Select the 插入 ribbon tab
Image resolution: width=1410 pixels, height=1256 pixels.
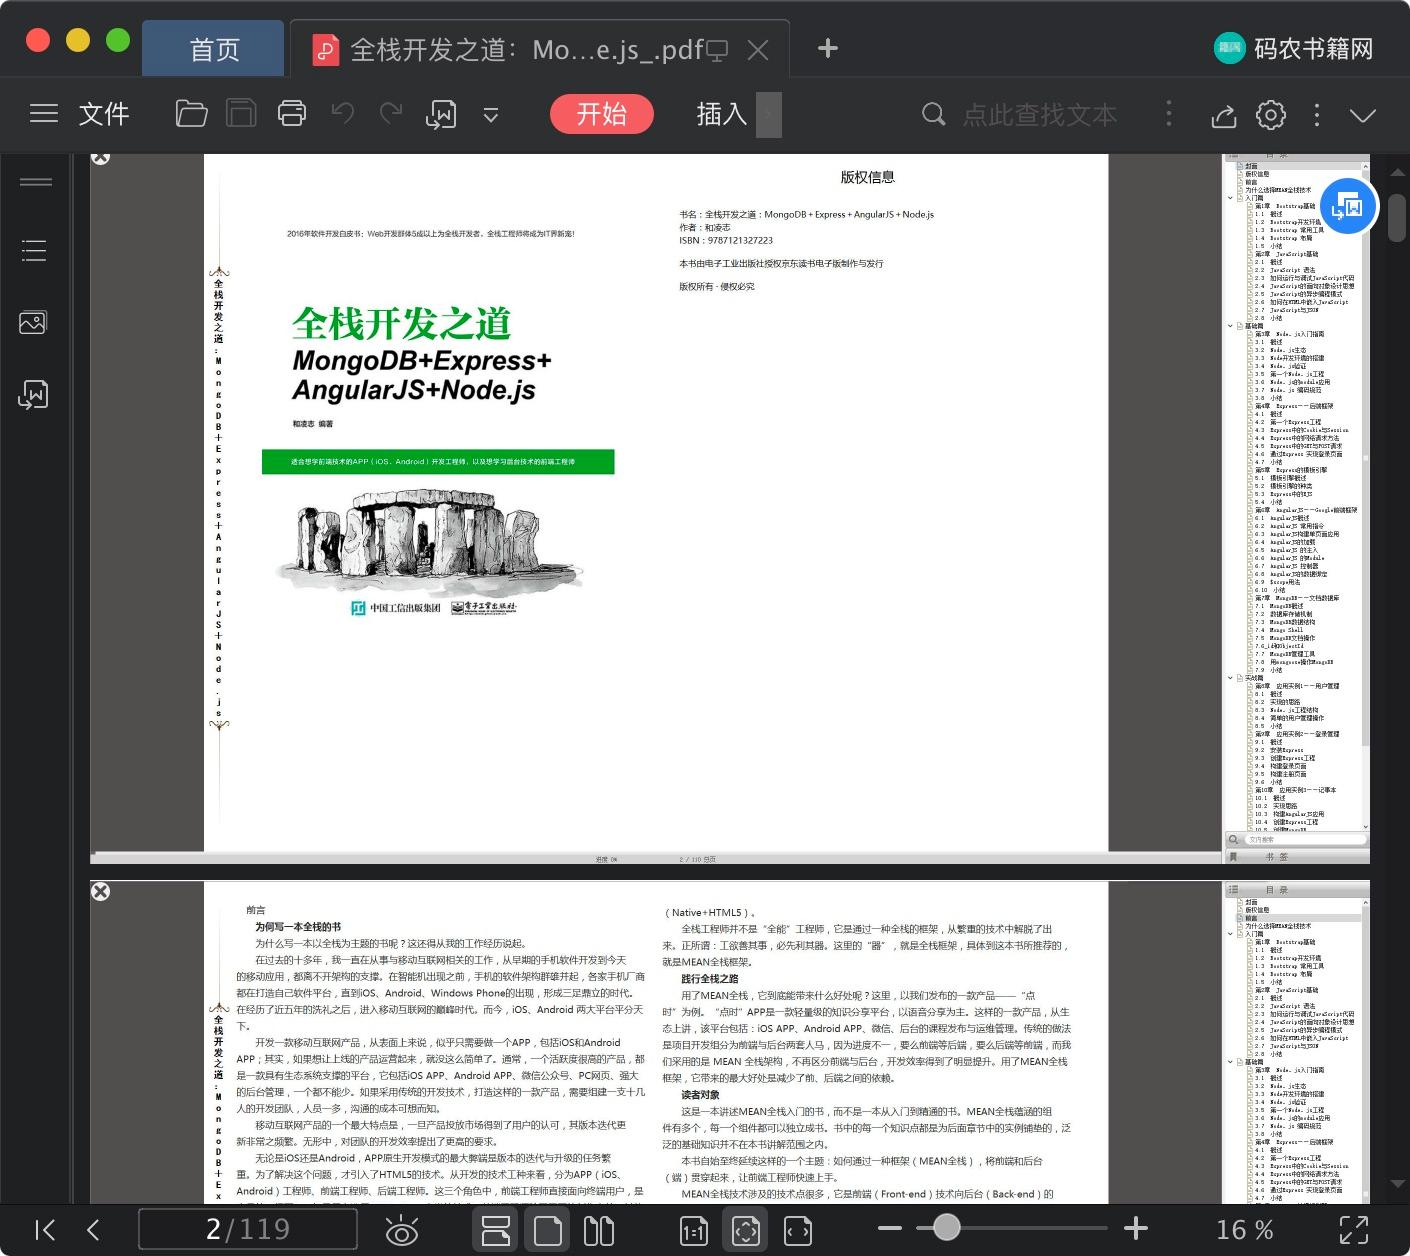pyautogui.click(x=722, y=114)
